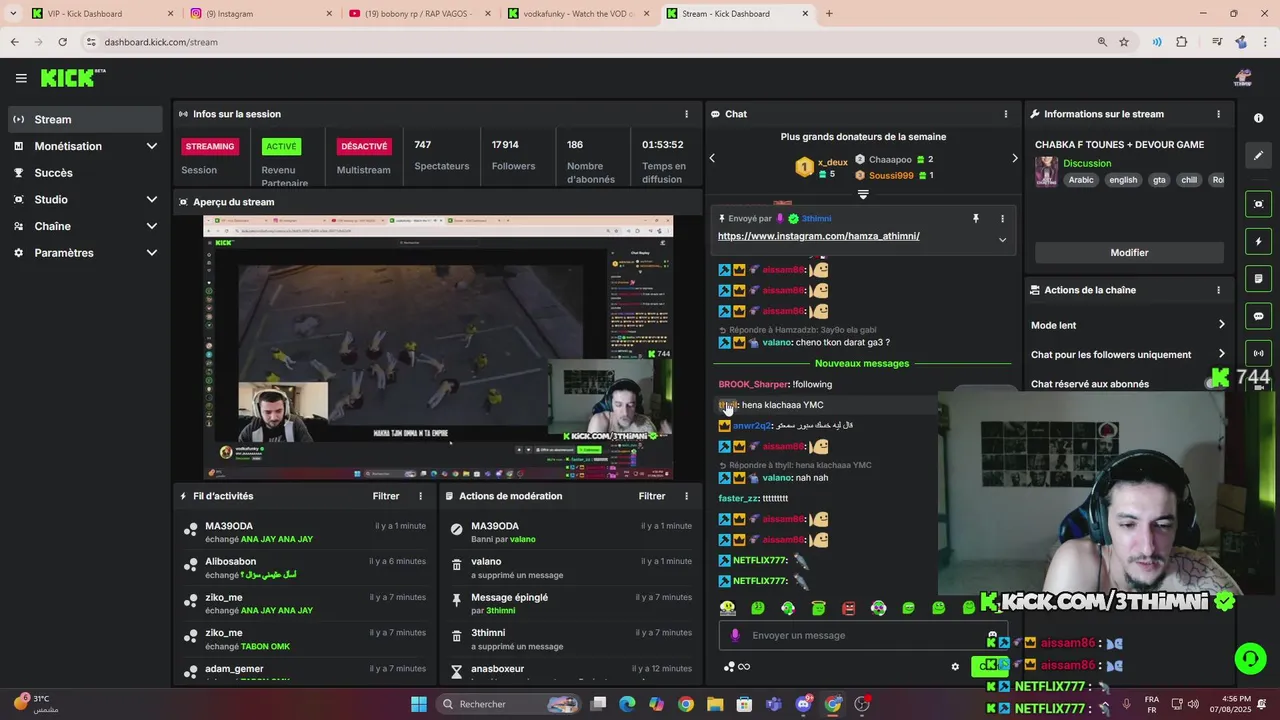Expand the Chaîne sidebar section
The height and width of the screenshot is (720, 1280).
coord(152,226)
